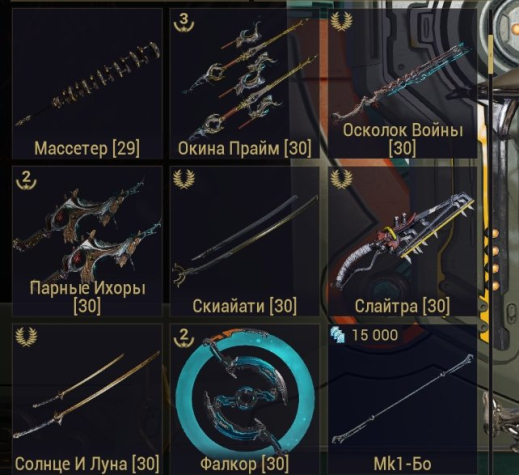This screenshot has height=475, width=519.
Task: Pick the Солнце И Луна swords
Action: click(87, 399)
